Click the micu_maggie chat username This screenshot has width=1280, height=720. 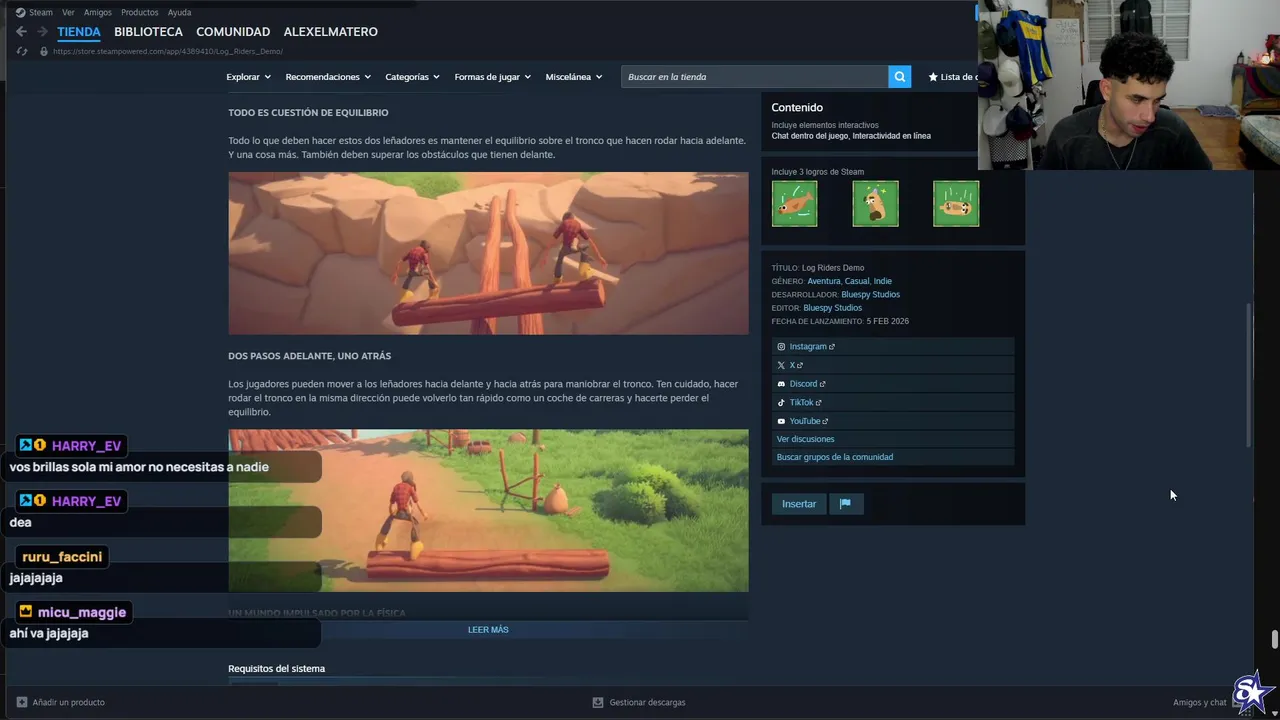point(82,612)
